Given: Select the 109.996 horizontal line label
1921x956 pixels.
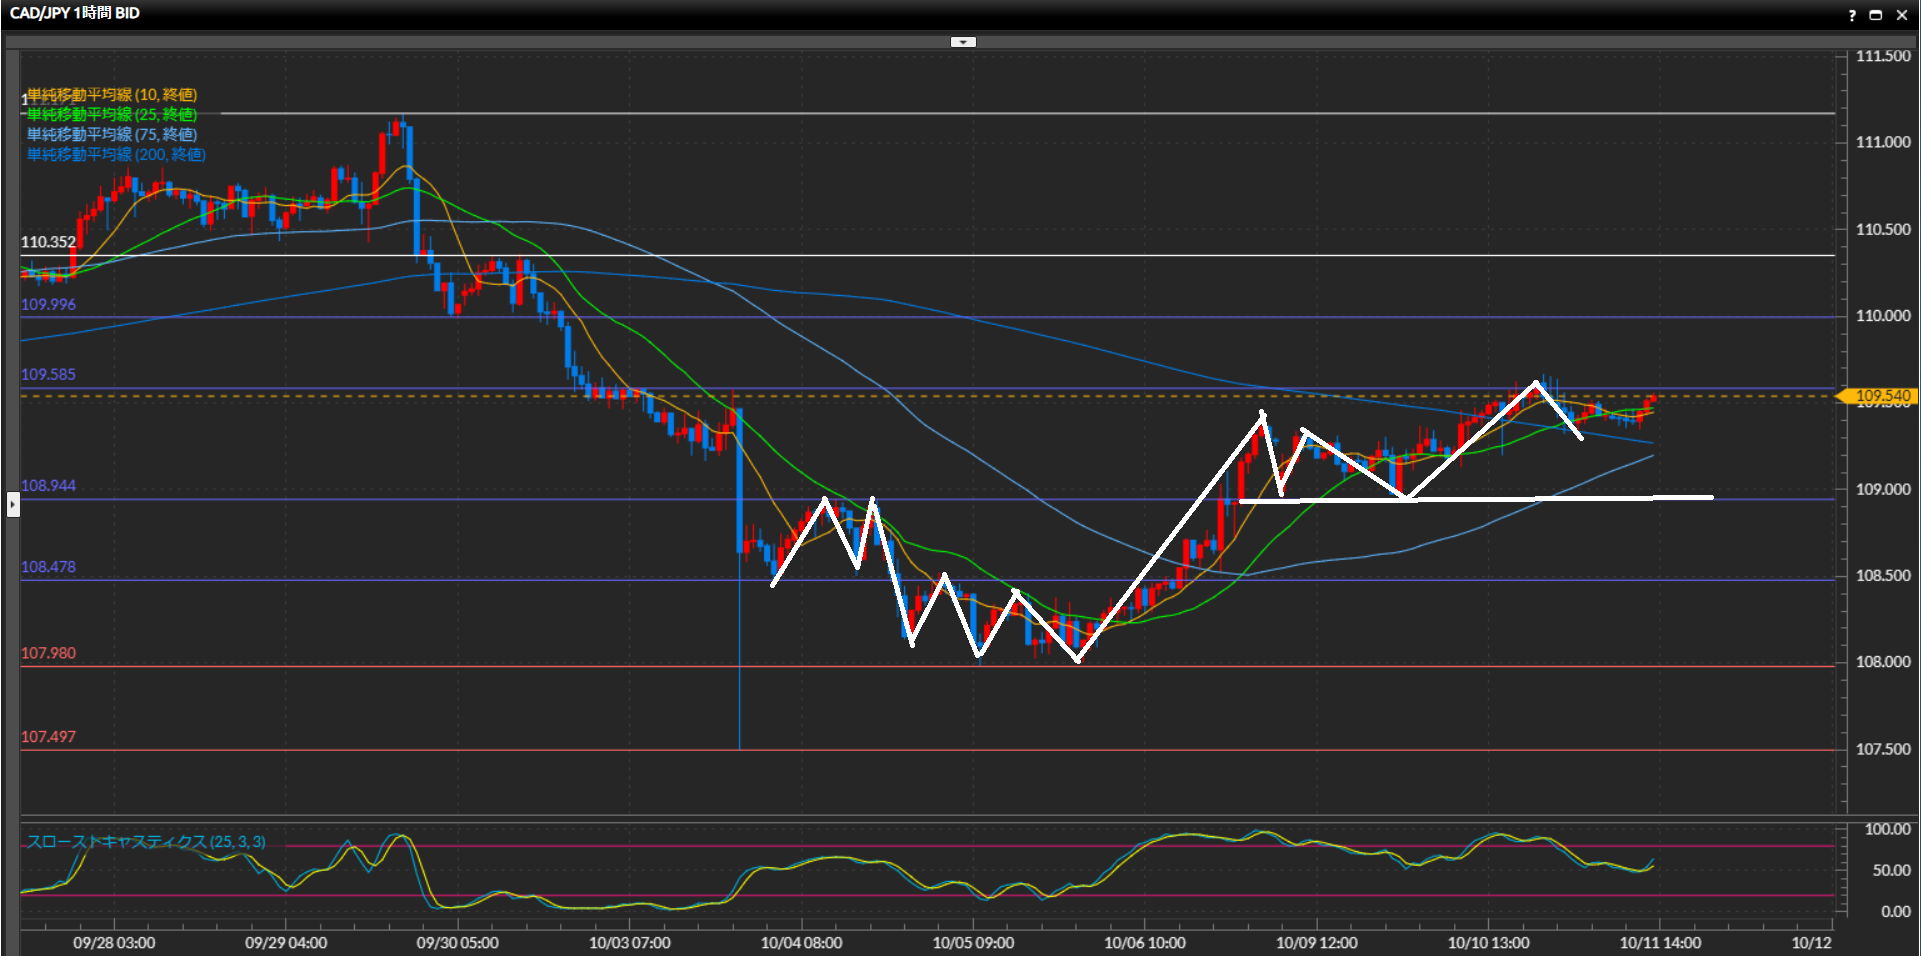Looking at the screenshot, I should click(x=48, y=305).
